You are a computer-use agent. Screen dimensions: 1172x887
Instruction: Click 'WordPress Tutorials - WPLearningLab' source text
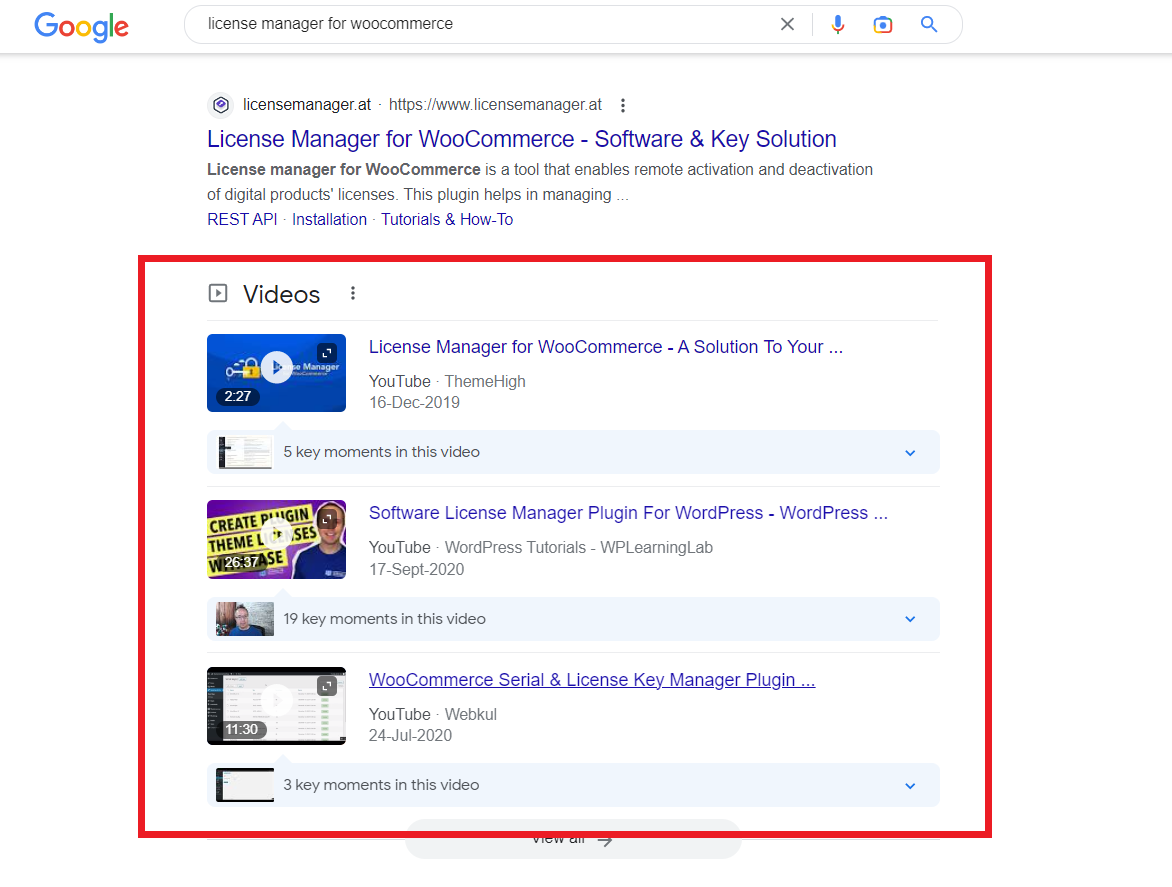[579, 548]
